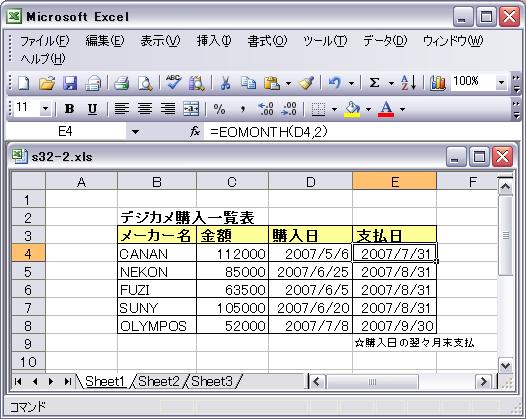Switch to the Sheet2 tab
The image size is (526, 419).
coord(159,381)
